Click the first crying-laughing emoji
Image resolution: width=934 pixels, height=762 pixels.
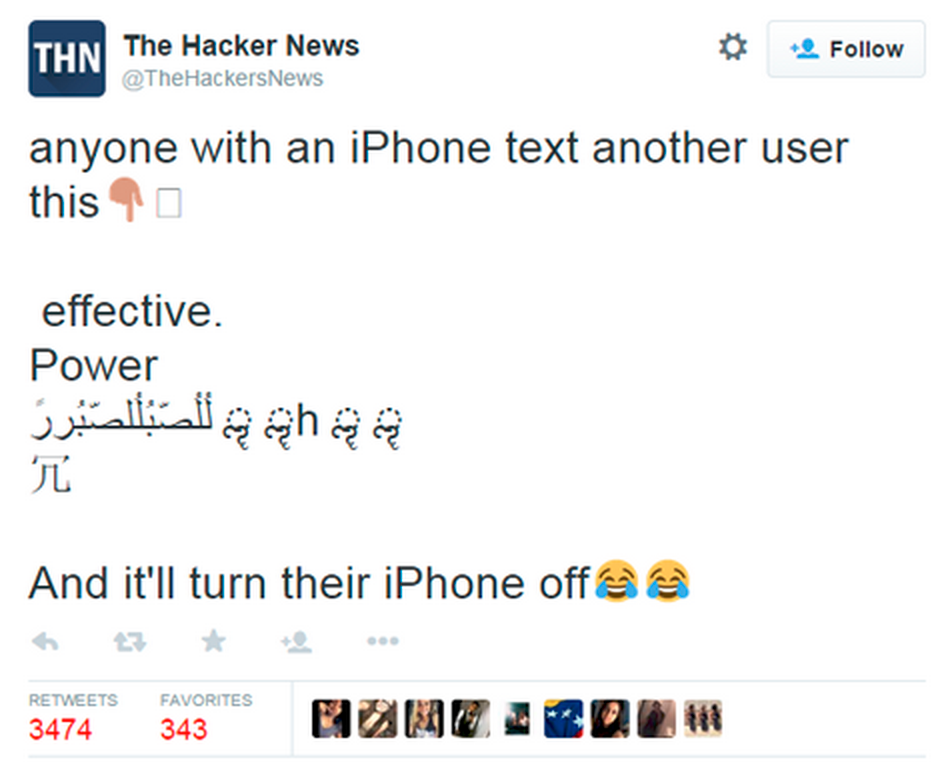617,581
